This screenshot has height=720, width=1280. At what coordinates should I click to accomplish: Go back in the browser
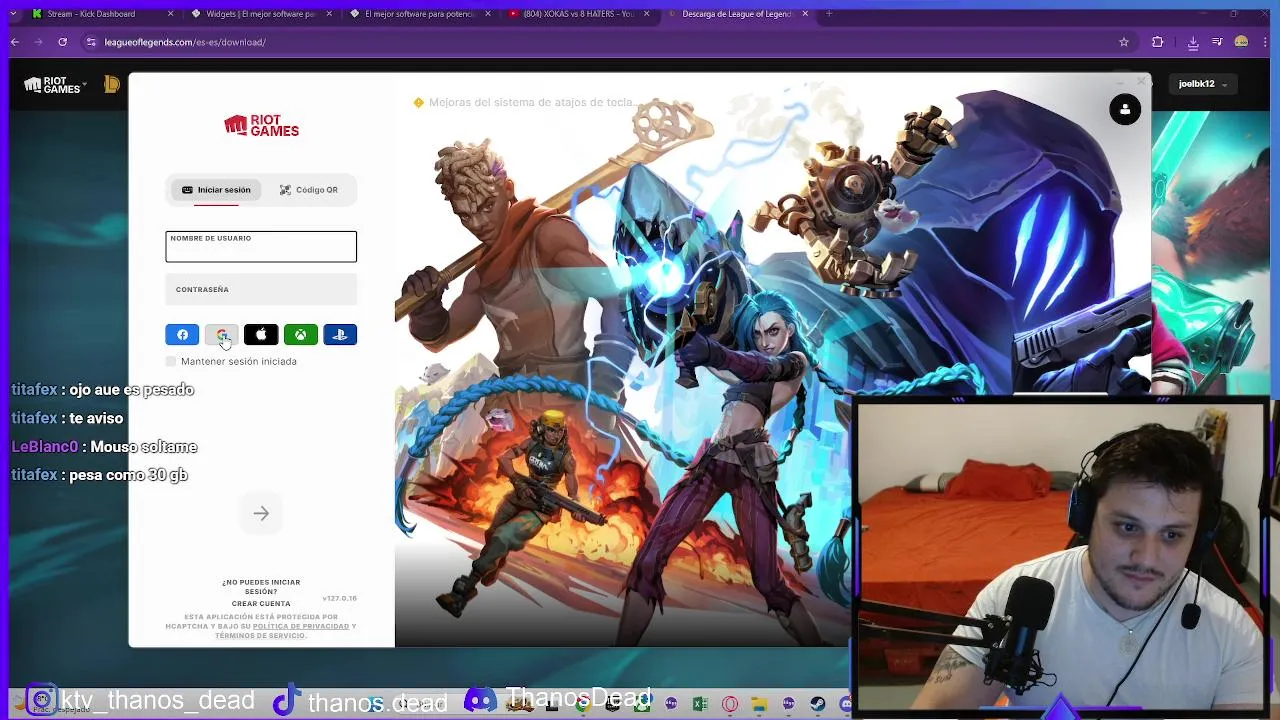(x=15, y=42)
